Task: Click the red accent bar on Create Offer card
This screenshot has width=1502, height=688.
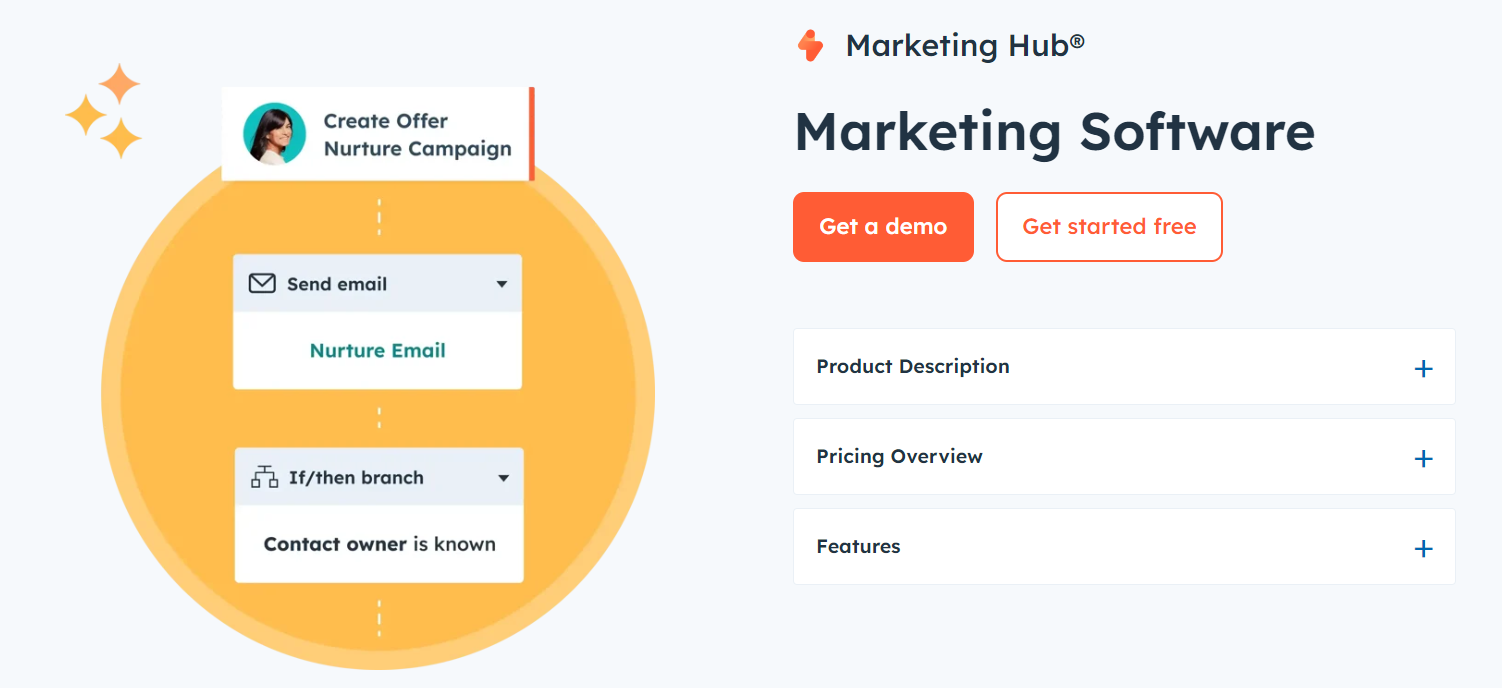Action: click(x=531, y=133)
